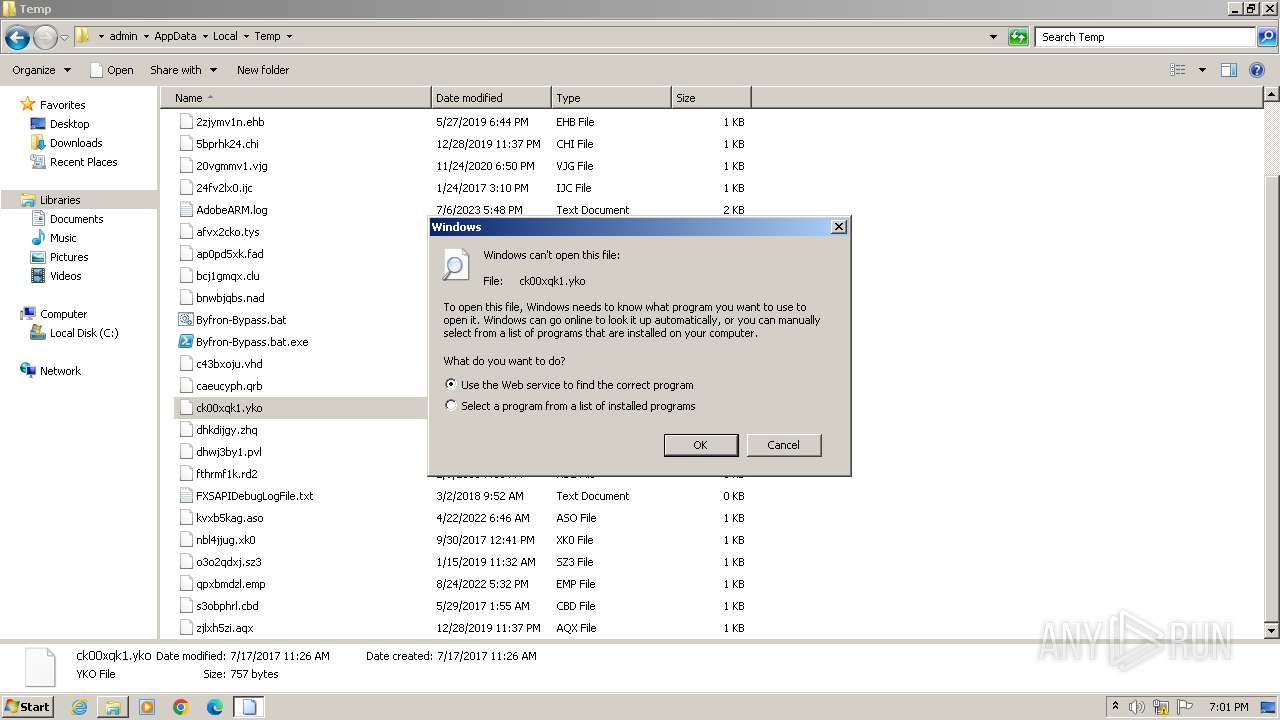The height and width of the screenshot is (720, 1280).
Task: Select file s3obphrl.cbd
Action: pos(227,606)
